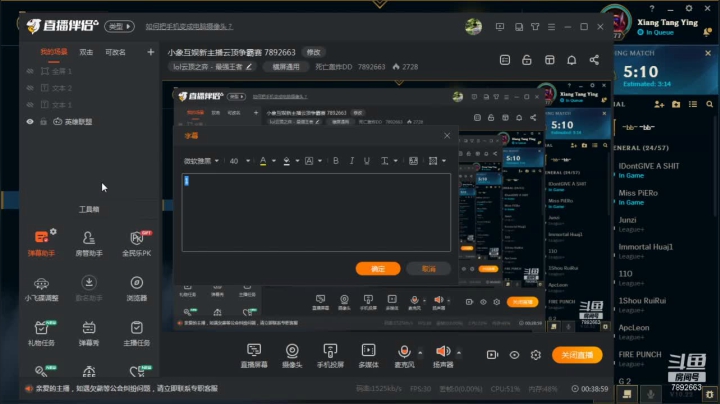Add a 手机投屏 phone mirroring source
The height and width of the screenshot is (404, 720).
point(330,355)
